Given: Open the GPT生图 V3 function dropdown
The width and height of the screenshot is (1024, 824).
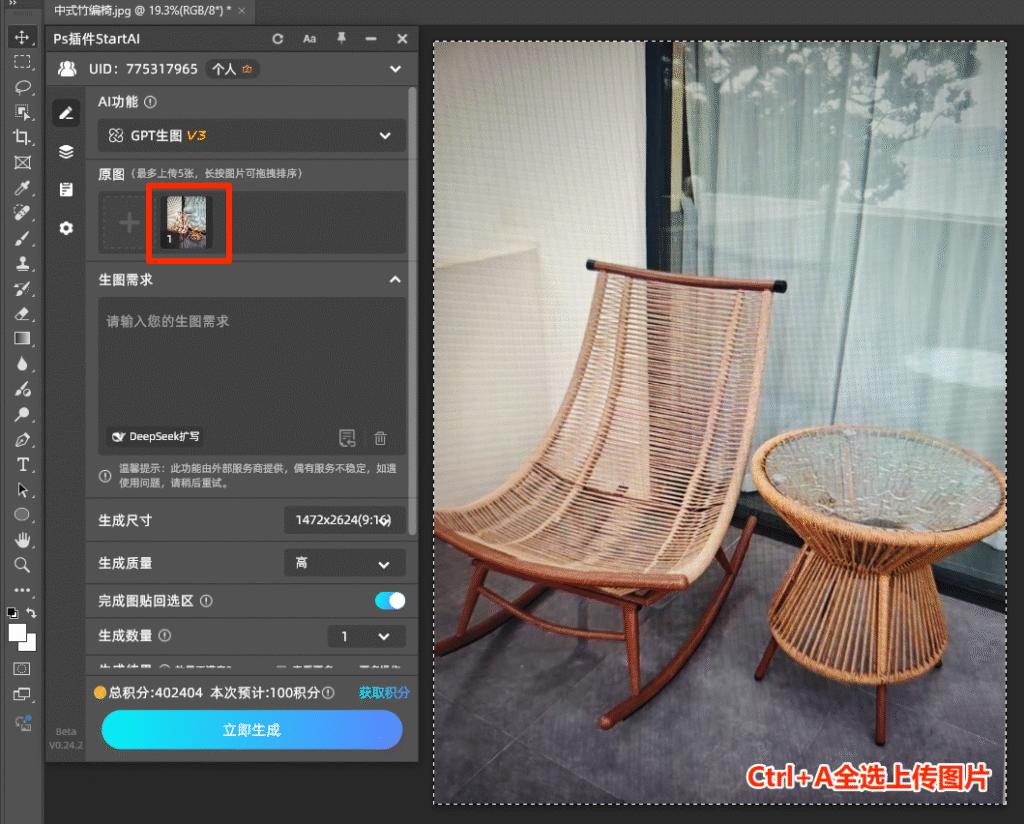Looking at the screenshot, I should (x=251, y=135).
